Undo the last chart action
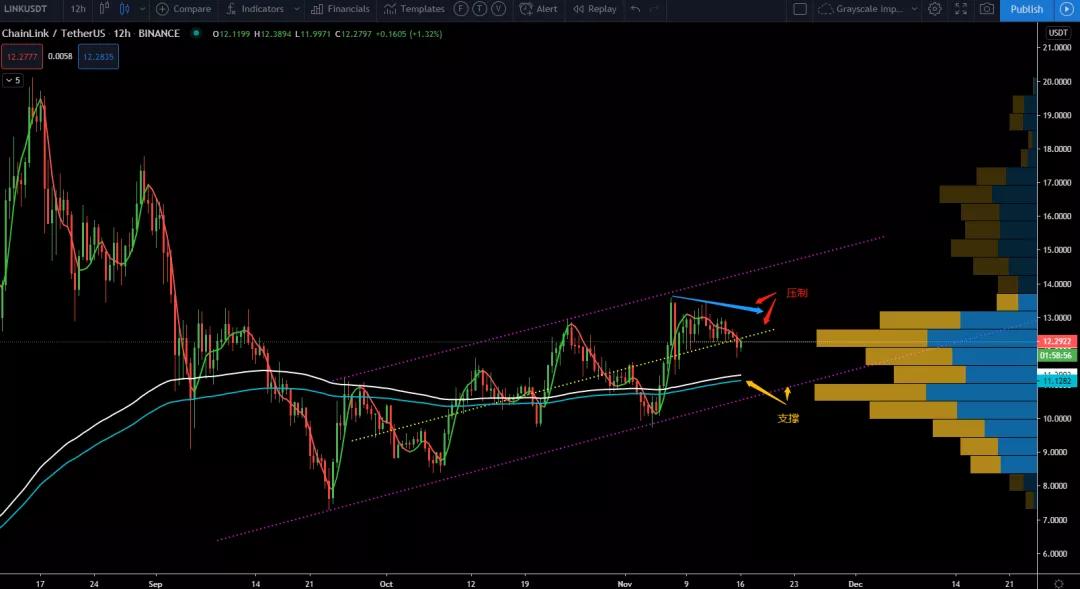Viewport: 1080px width, 589px height. coord(636,9)
